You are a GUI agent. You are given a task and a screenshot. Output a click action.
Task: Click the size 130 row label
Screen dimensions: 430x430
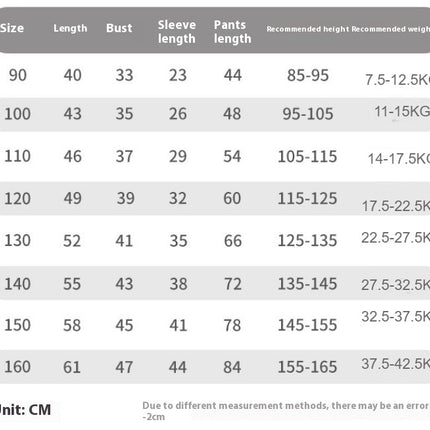coord(17,240)
